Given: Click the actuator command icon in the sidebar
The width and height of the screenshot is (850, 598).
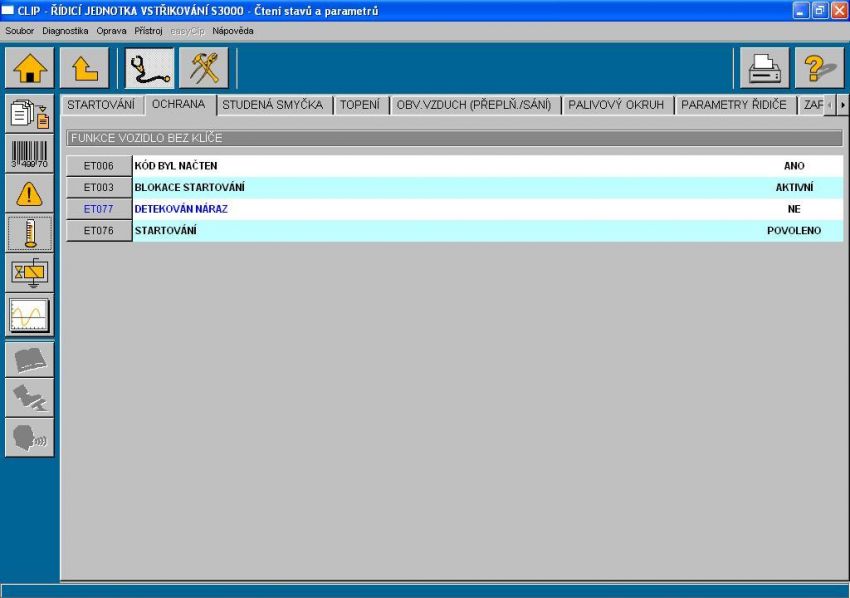Looking at the screenshot, I should (30, 275).
